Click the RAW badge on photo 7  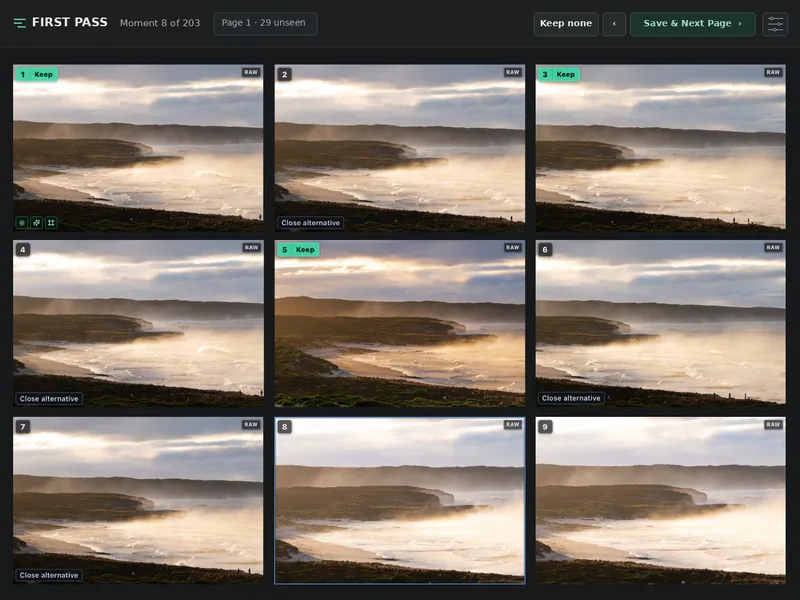pyautogui.click(x=251, y=424)
